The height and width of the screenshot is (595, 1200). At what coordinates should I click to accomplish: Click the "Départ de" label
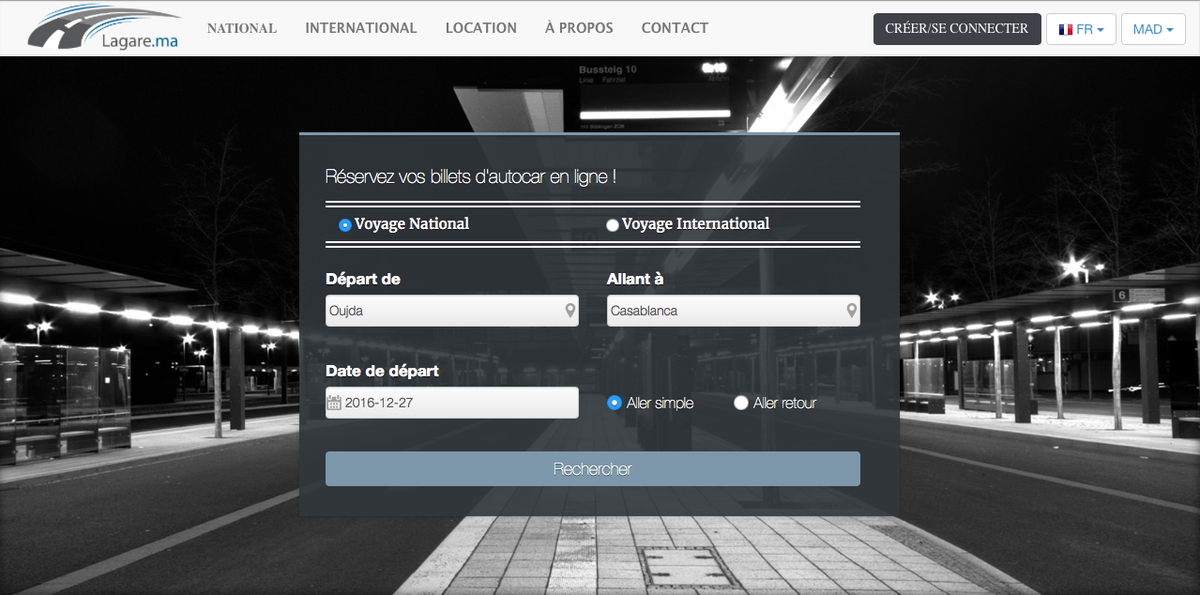click(364, 279)
